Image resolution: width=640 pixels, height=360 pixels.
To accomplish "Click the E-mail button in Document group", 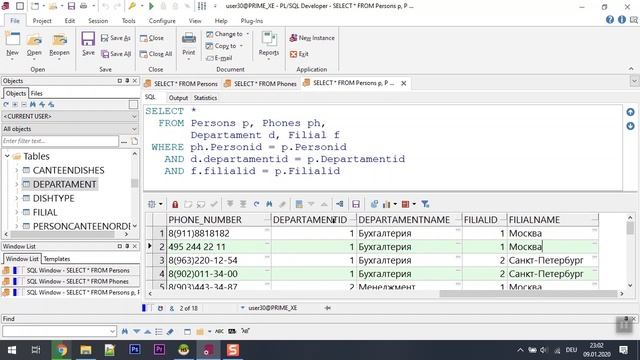I will (x=220, y=58).
